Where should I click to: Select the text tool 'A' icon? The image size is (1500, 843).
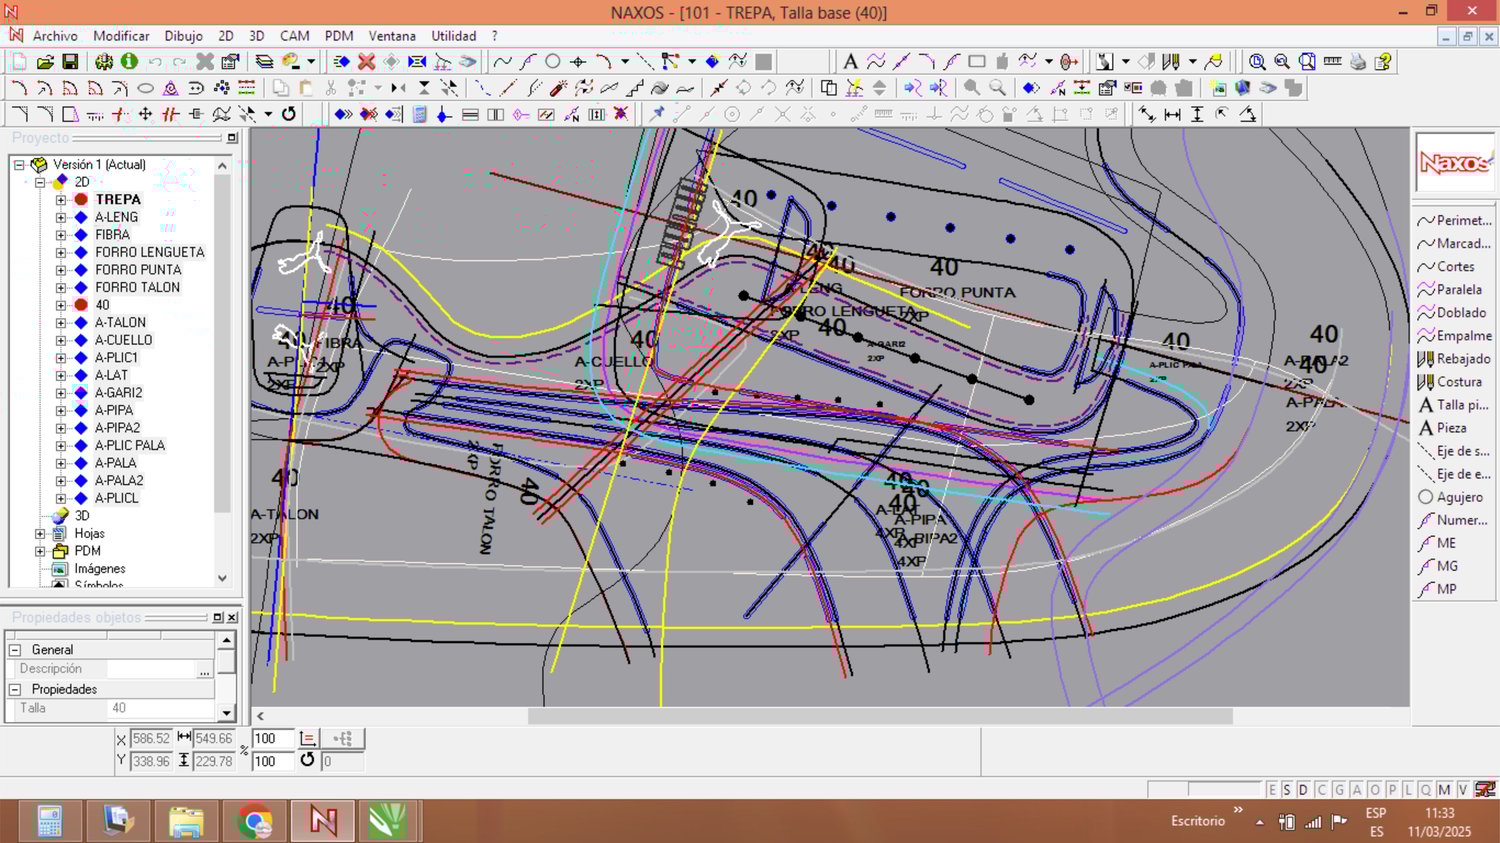point(850,62)
